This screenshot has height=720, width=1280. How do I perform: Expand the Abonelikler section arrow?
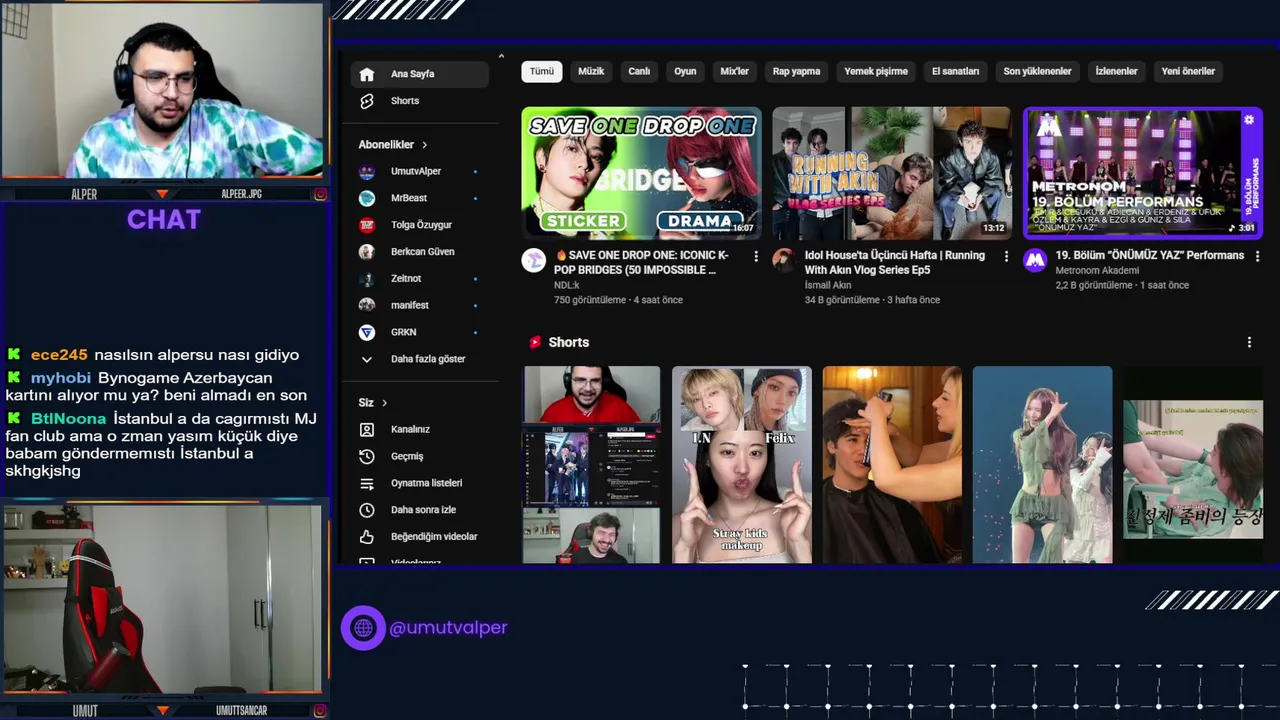coord(424,145)
